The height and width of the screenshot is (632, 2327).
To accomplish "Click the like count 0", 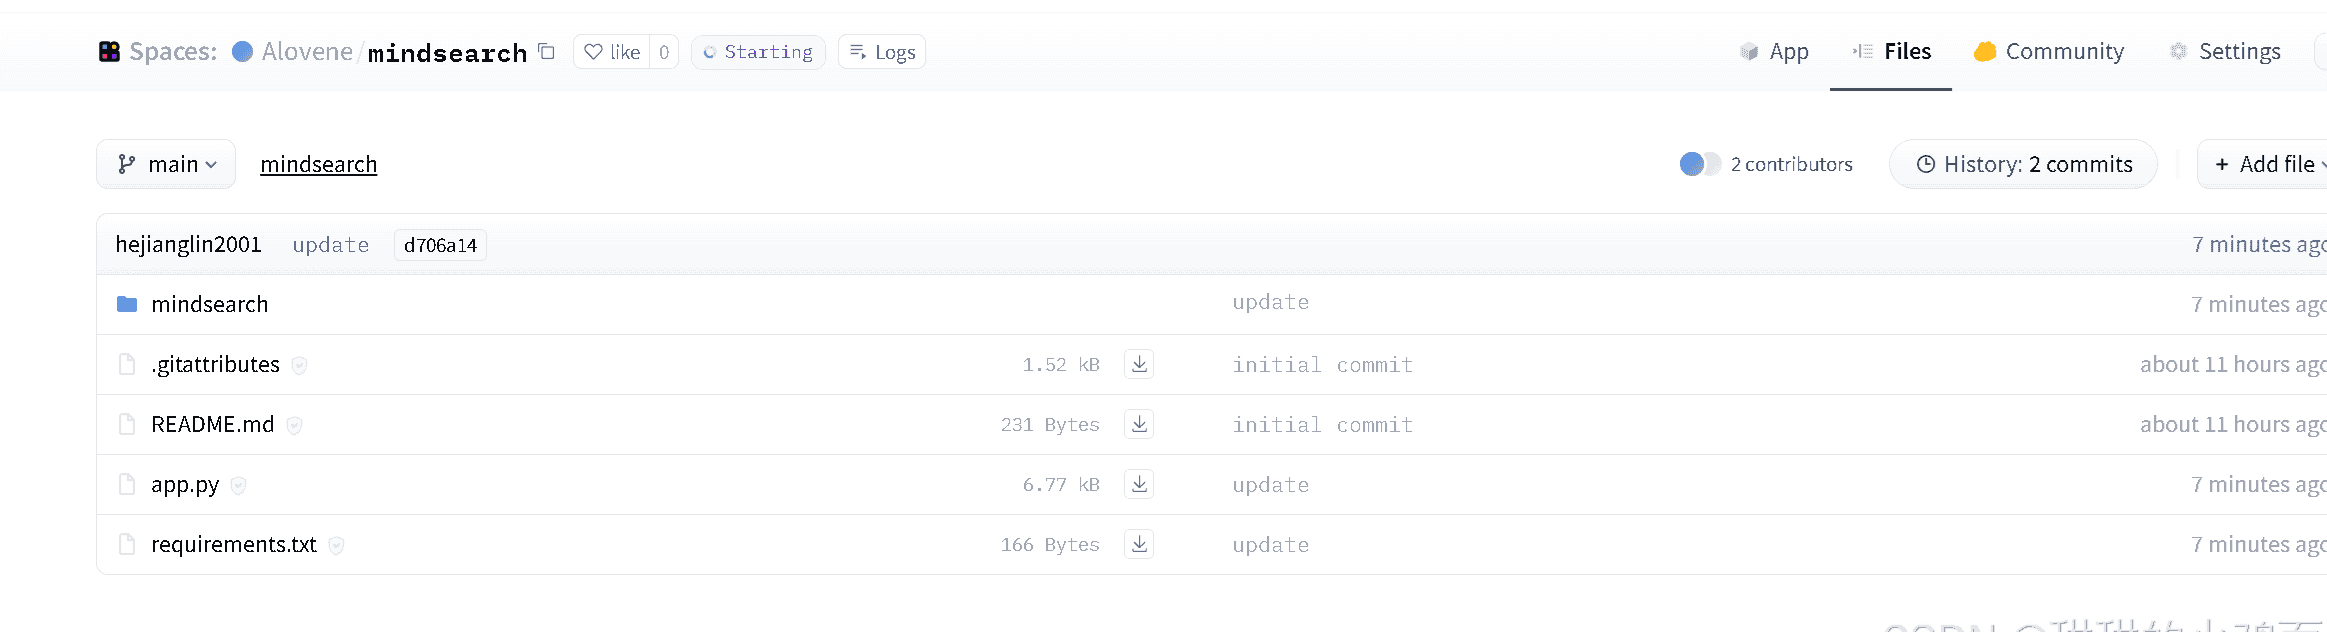I will 664,52.
